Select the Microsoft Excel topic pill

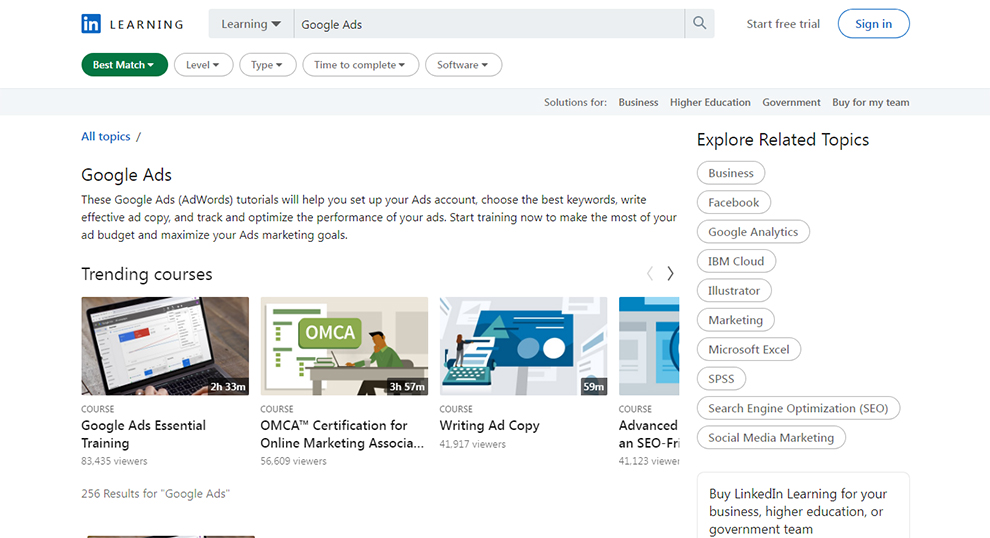click(749, 349)
